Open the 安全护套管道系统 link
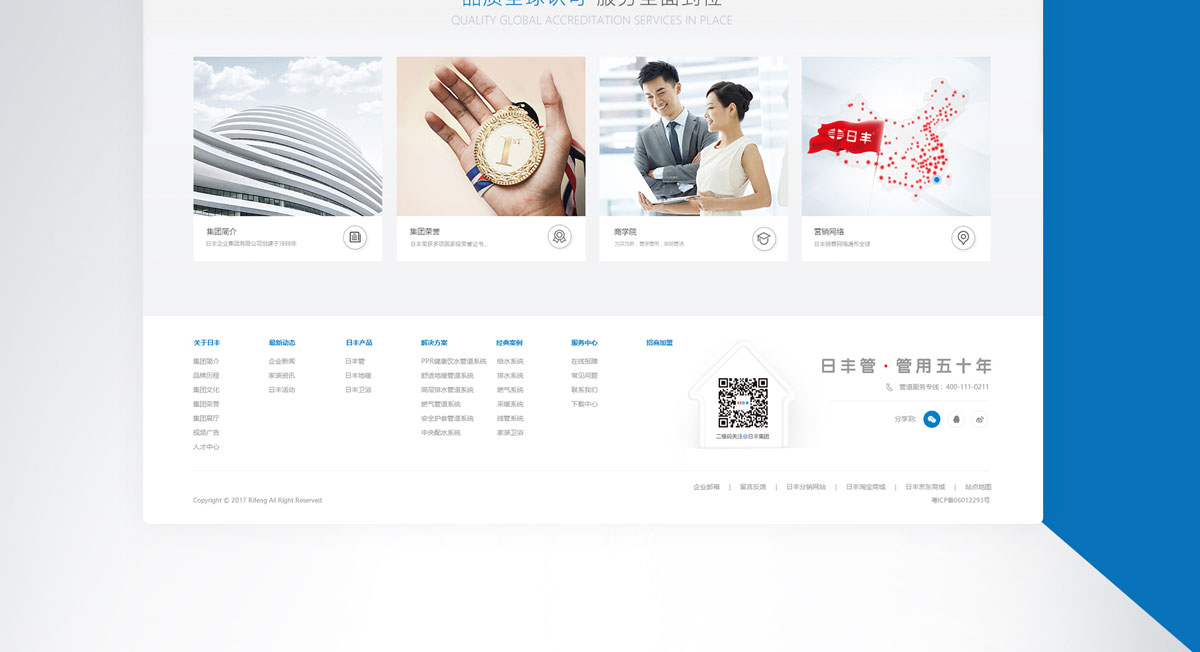Viewport: 1200px width, 652px height. (448, 418)
